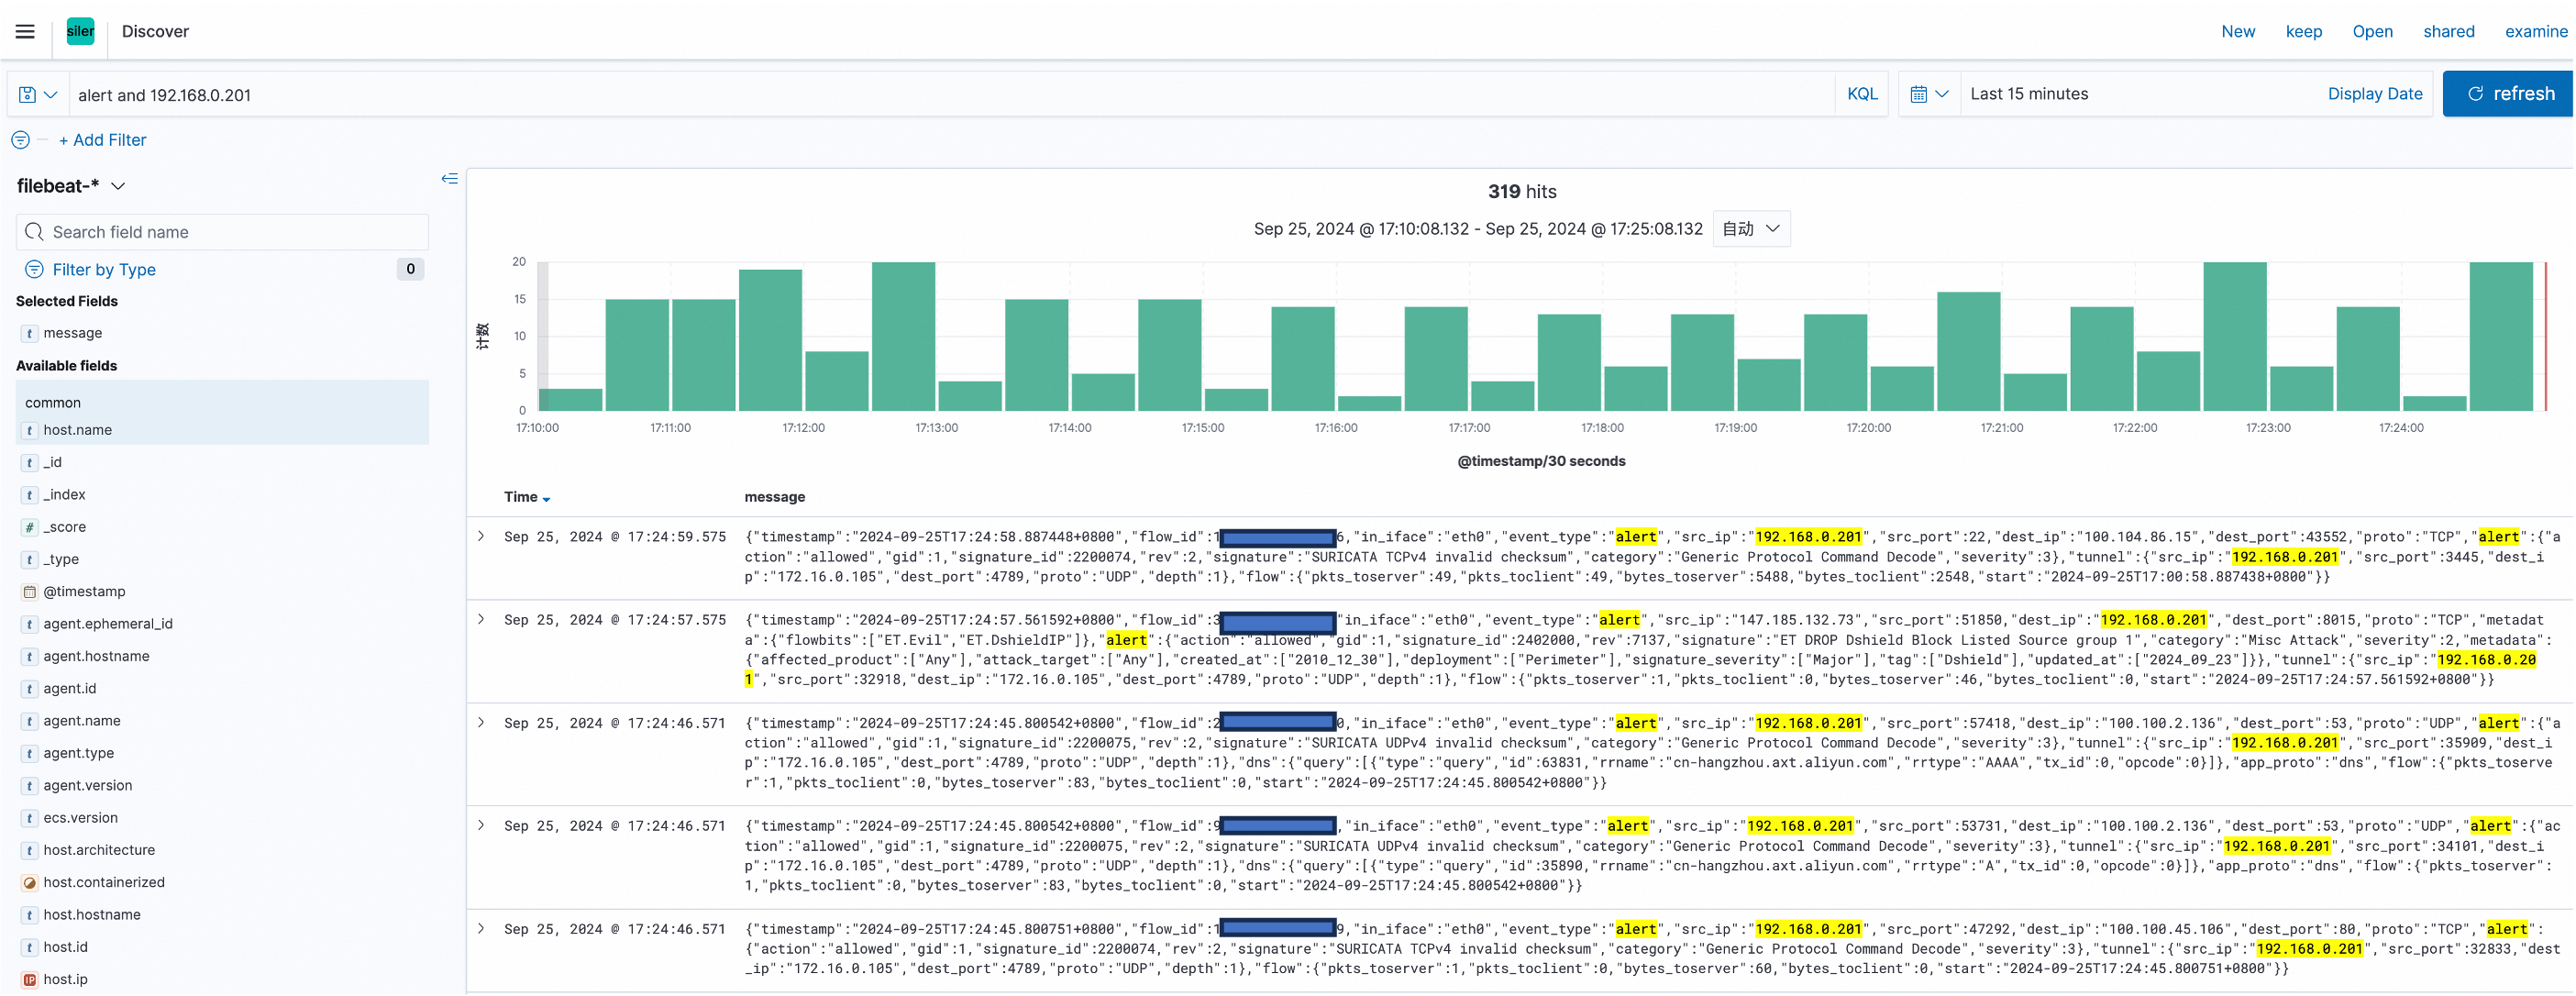Click the filter type count badge 0
Screen dimensions: 2576x996
coord(410,269)
